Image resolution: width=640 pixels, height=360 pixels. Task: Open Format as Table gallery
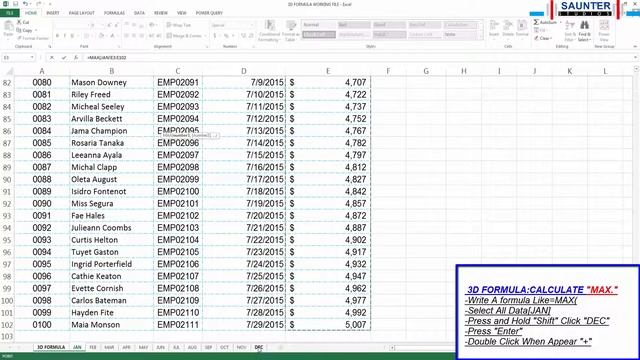coord(291,31)
